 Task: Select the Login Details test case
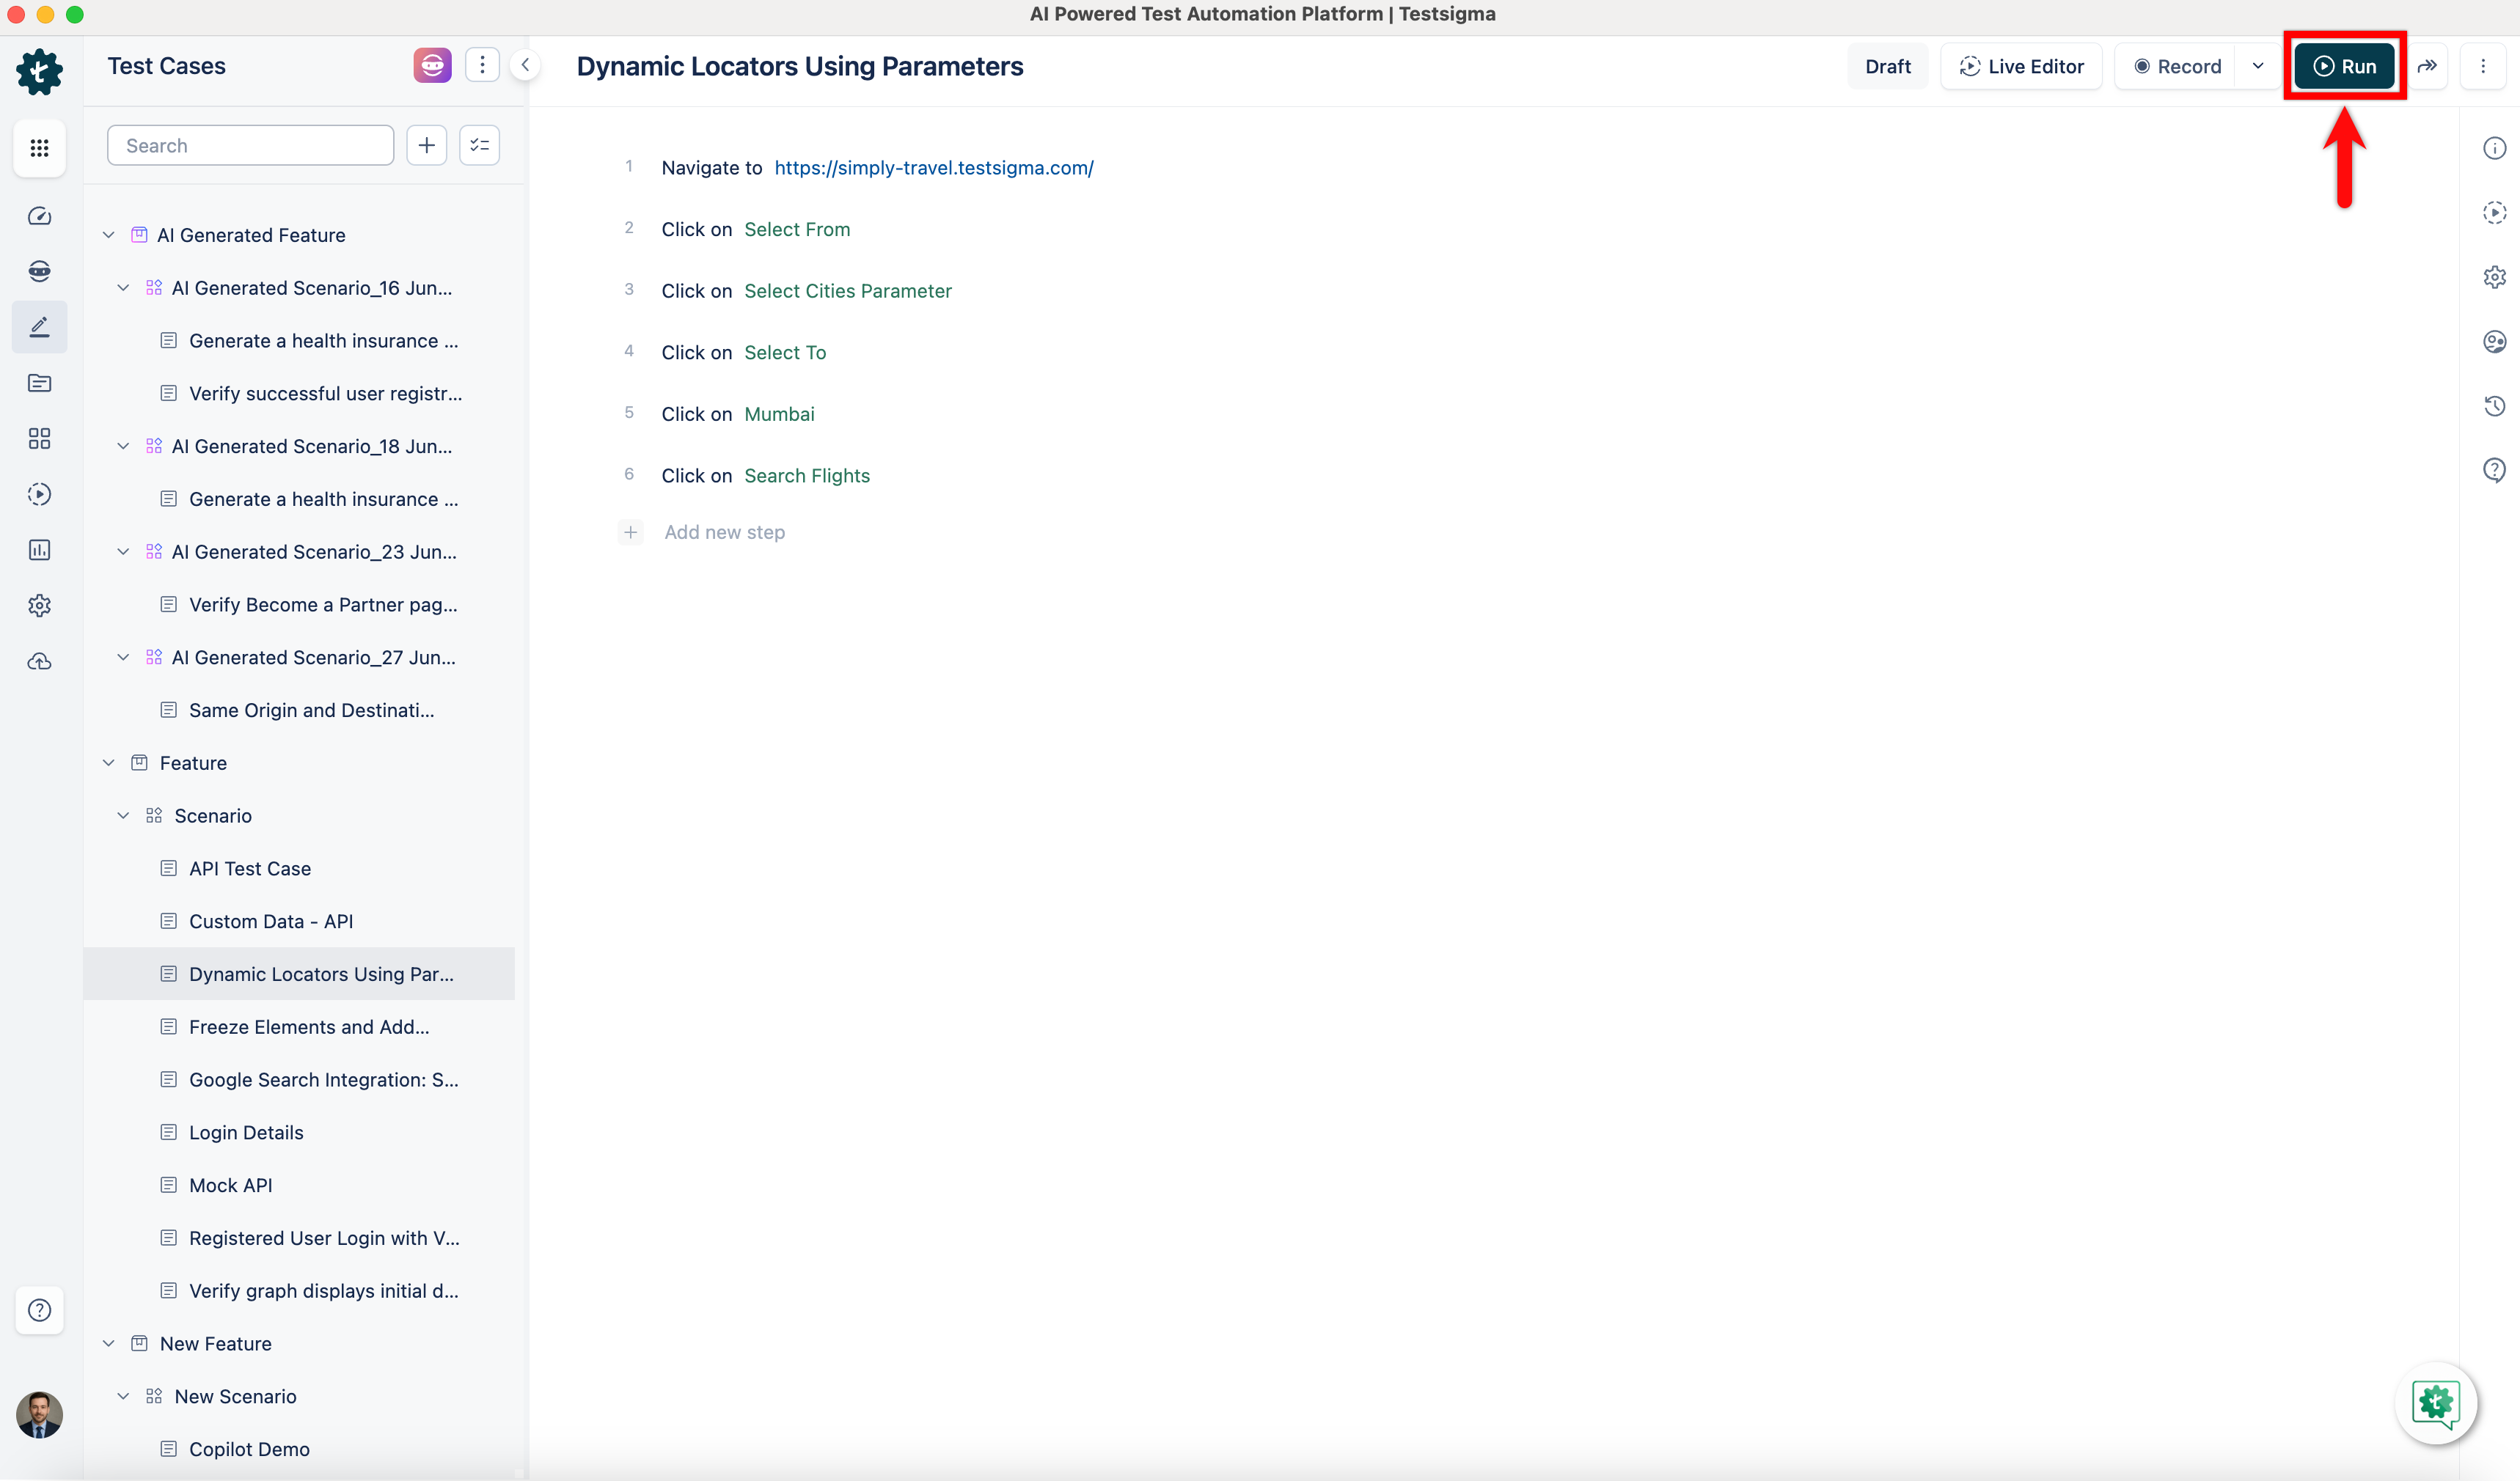(246, 1132)
